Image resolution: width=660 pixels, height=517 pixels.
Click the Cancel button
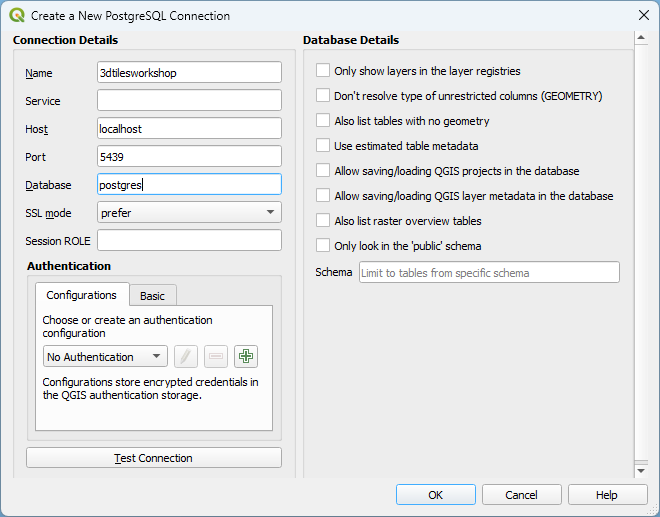coord(522,495)
